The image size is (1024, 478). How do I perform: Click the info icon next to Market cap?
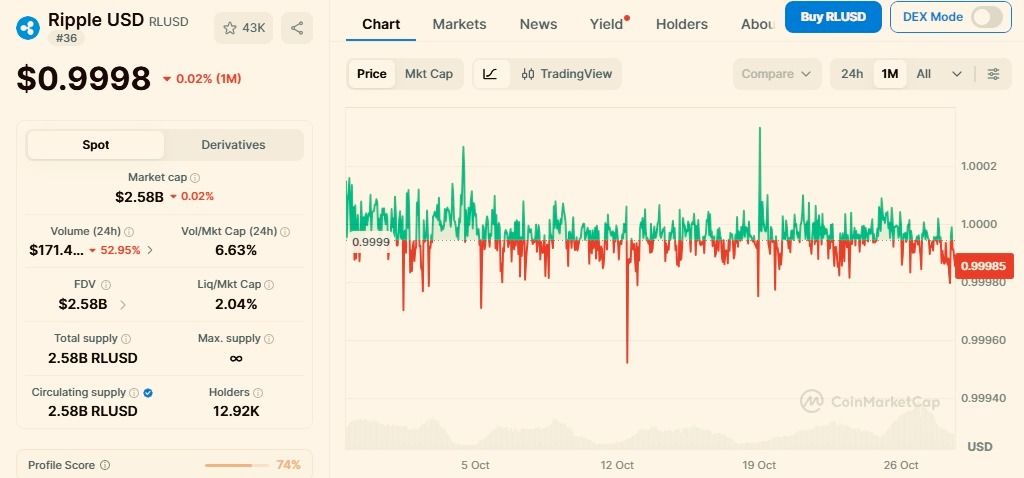tap(195, 178)
